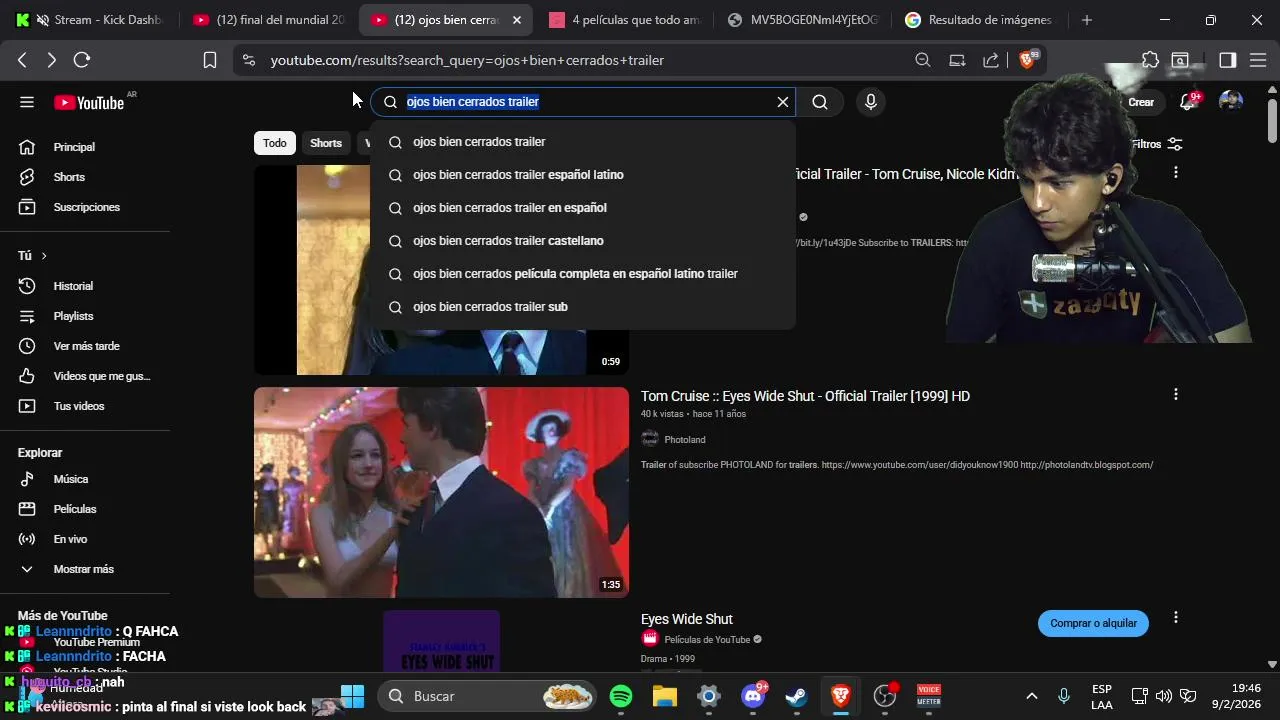Open the Brave main menu
The height and width of the screenshot is (720, 1280).
pos(1258,60)
